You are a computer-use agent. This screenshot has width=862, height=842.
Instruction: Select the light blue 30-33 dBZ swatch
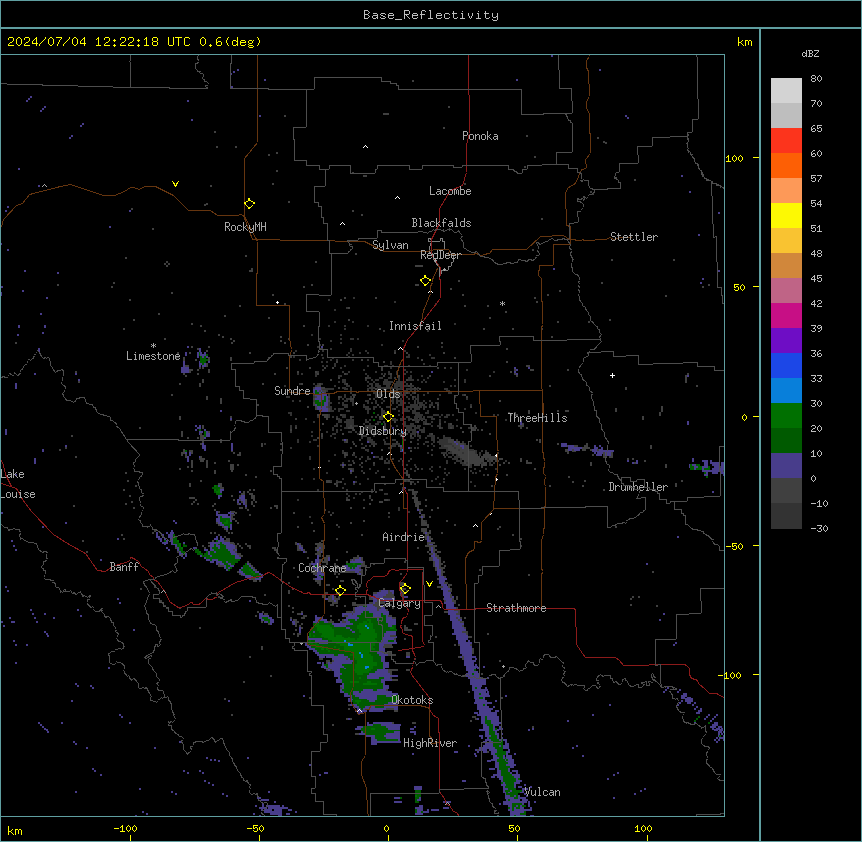pyautogui.click(x=786, y=390)
